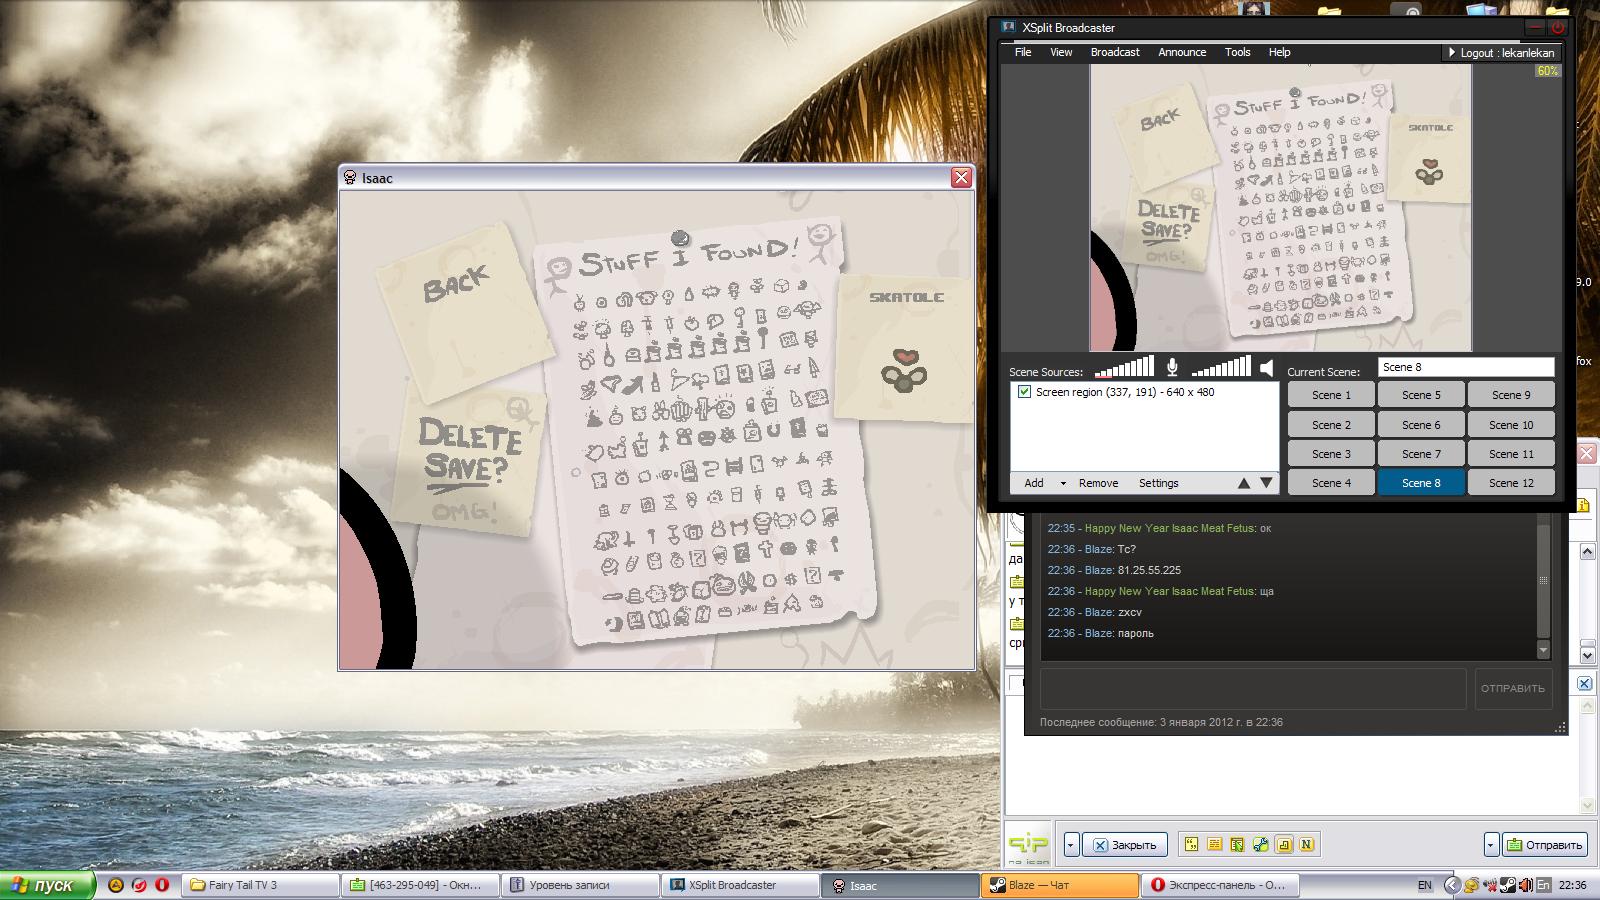Click the XSplit preview thumbnail

tap(1280, 208)
